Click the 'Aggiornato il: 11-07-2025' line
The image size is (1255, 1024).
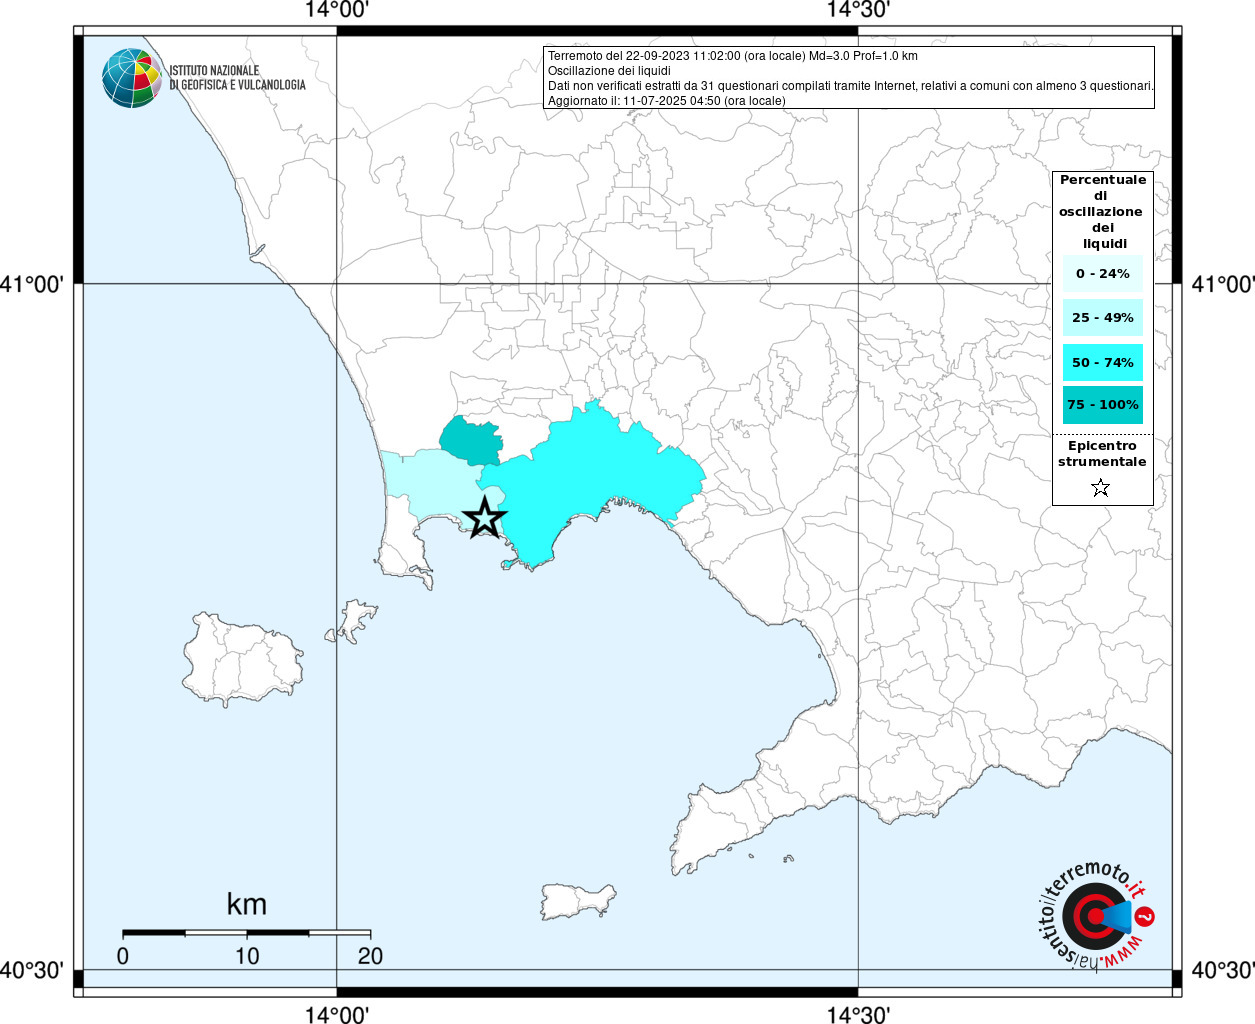tap(667, 101)
